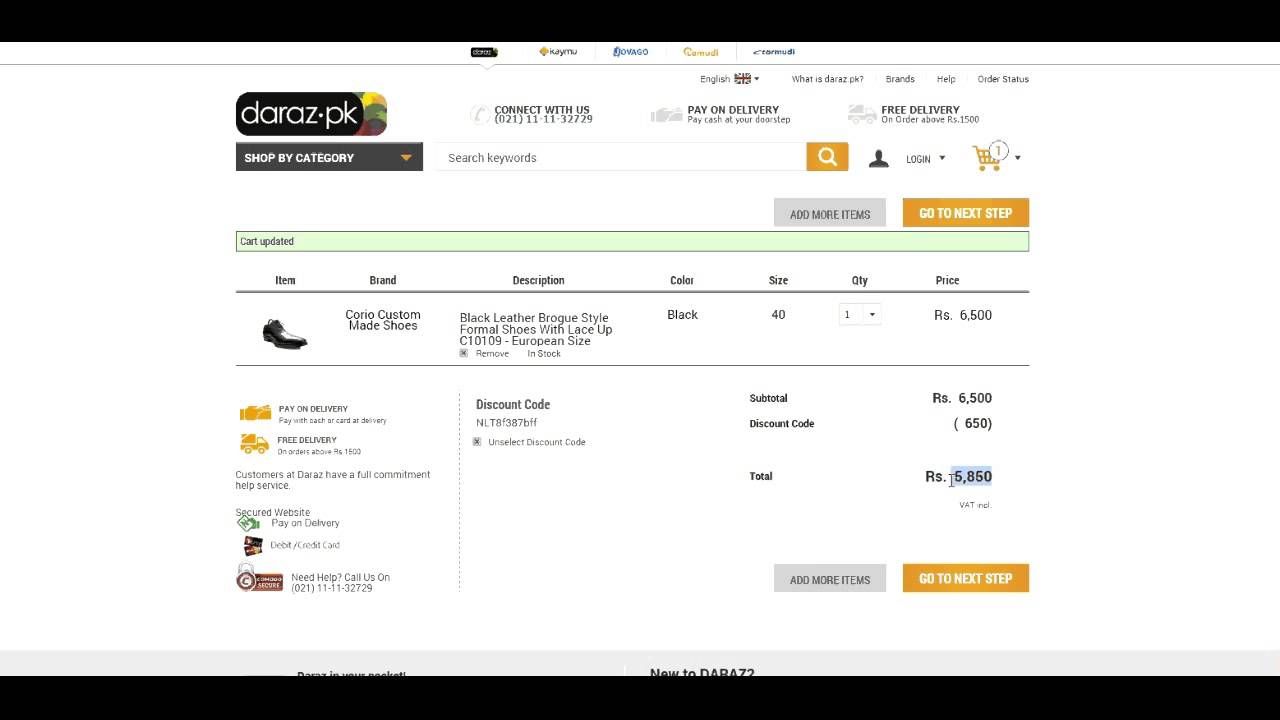Click the Debit/Credit Card text
The image size is (1280, 720).
coord(305,545)
